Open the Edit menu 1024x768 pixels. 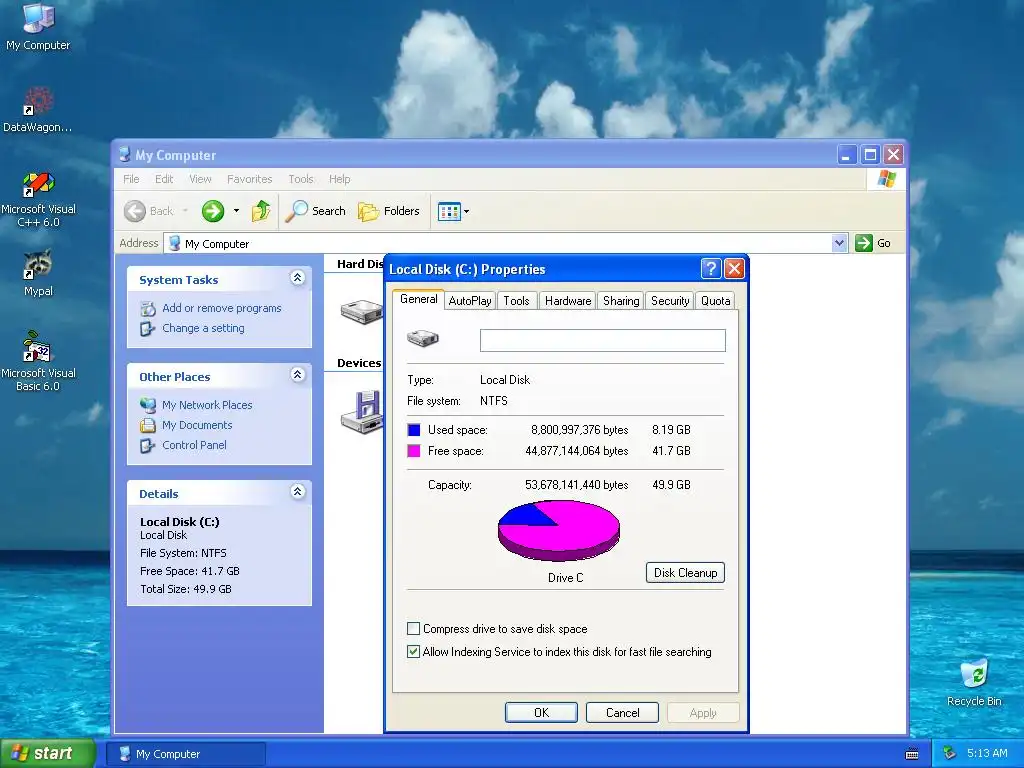[164, 179]
